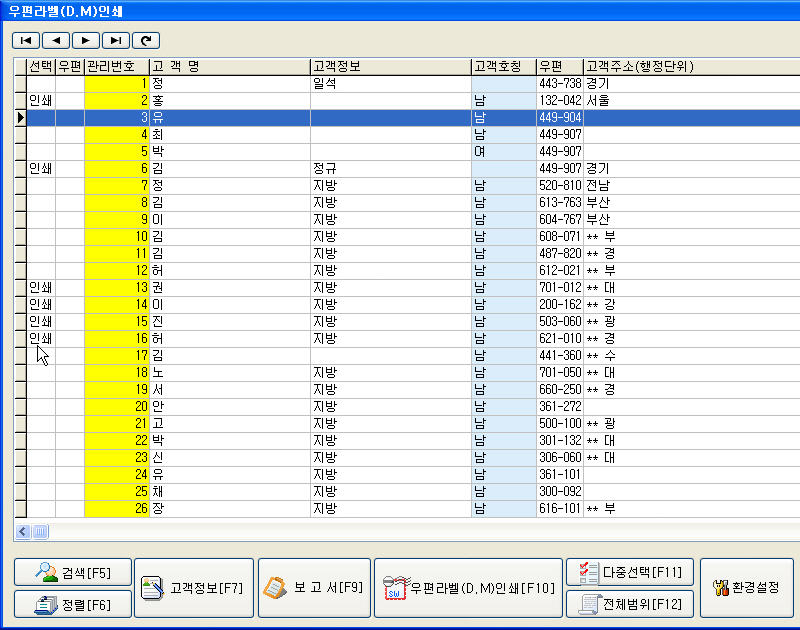Open 검색[F5] search button
The height and width of the screenshot is (630, 800).
[73, 572]
